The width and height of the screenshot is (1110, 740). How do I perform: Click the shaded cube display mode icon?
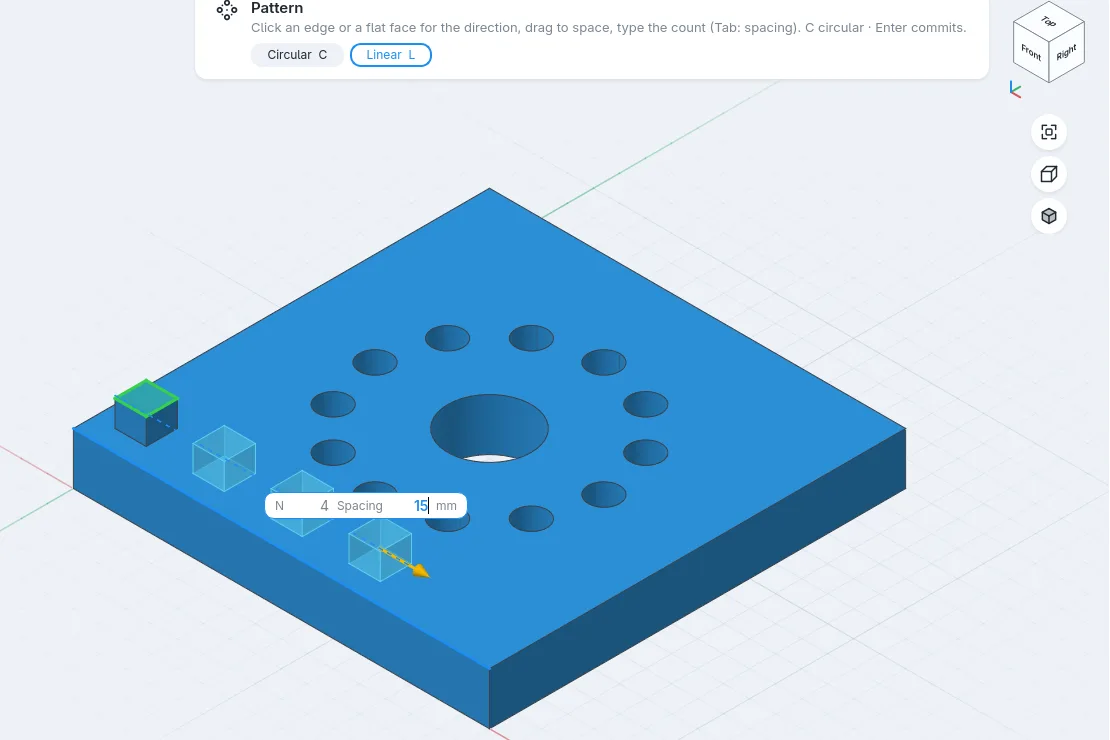1049,215
